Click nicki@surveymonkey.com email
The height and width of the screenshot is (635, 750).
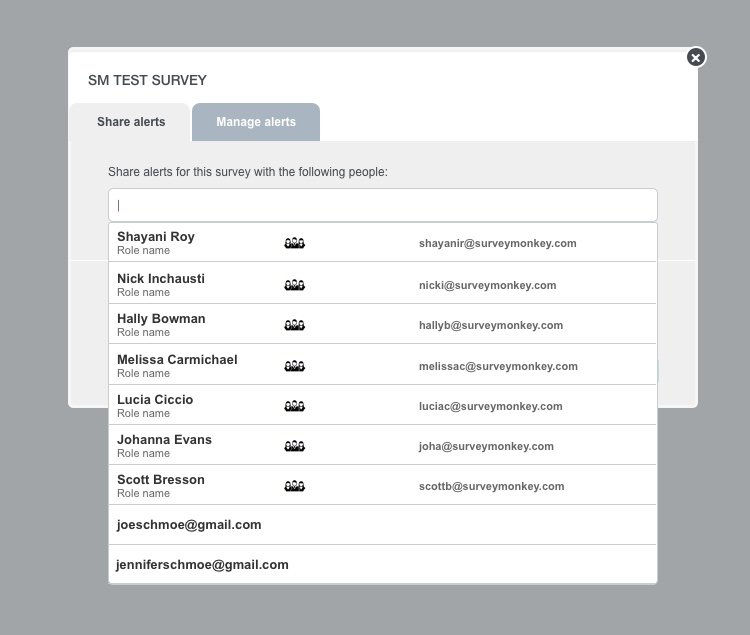(x=487, y=285)
